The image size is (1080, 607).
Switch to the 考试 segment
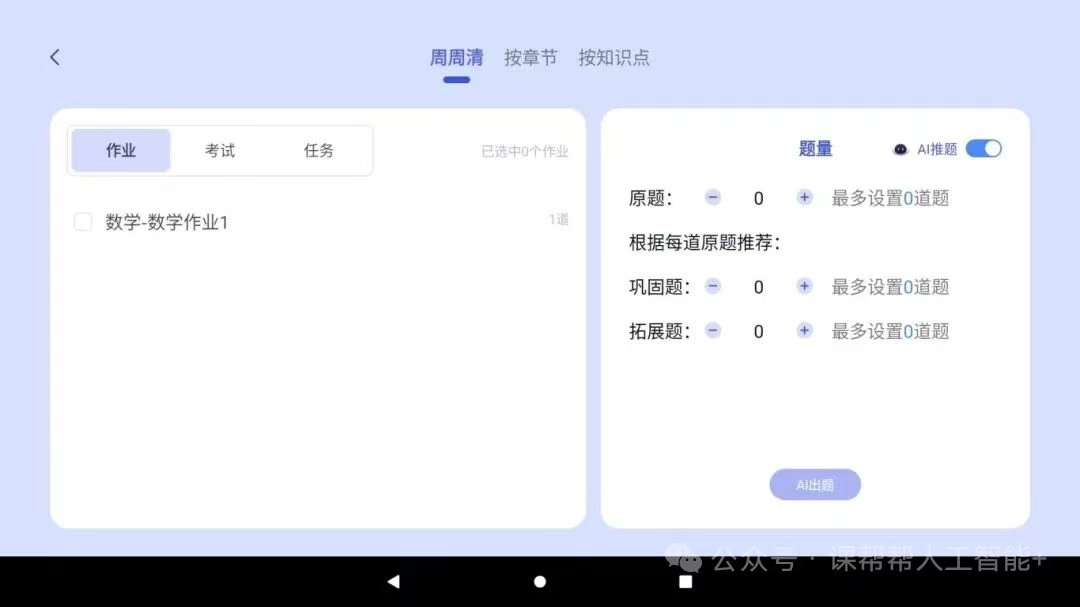pyautogui.click(x=220, y=151)
